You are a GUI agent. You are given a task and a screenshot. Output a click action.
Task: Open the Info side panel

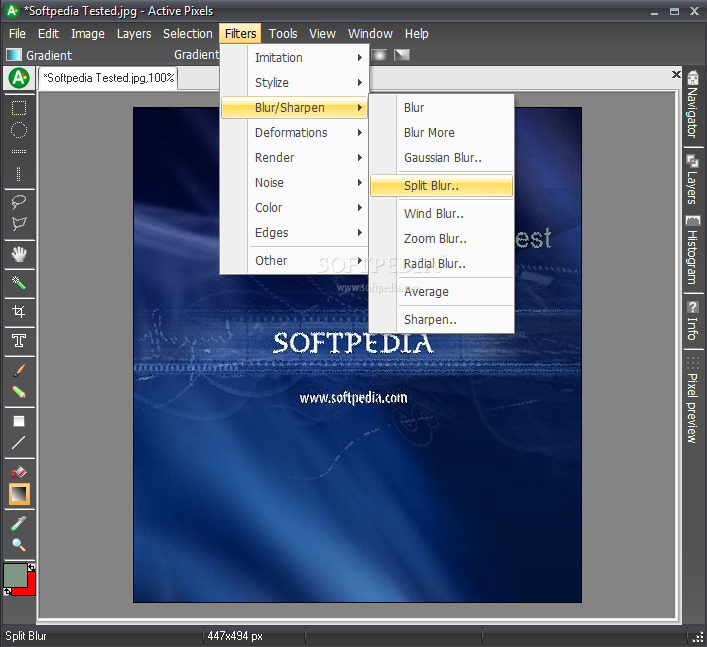click(693, 321)
